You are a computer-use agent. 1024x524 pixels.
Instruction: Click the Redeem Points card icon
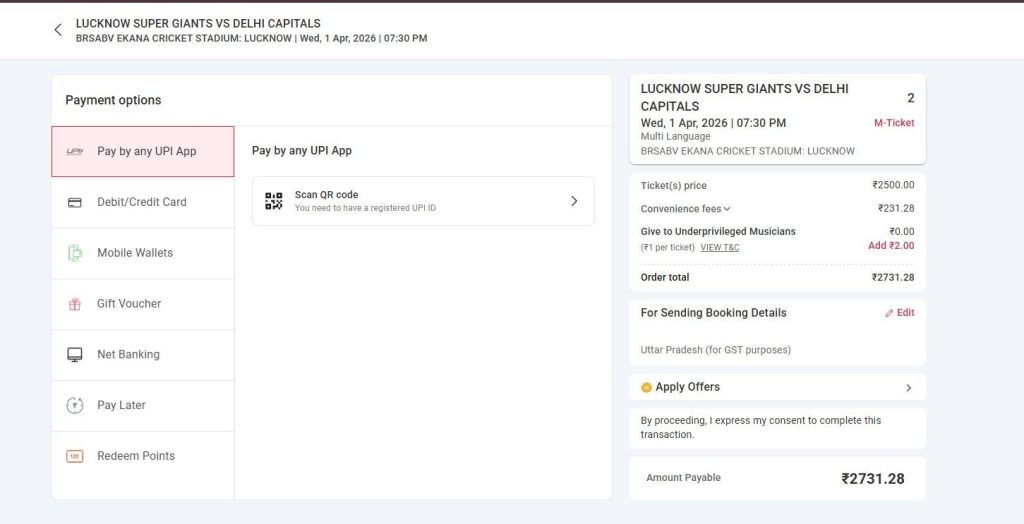coord(74,456)
